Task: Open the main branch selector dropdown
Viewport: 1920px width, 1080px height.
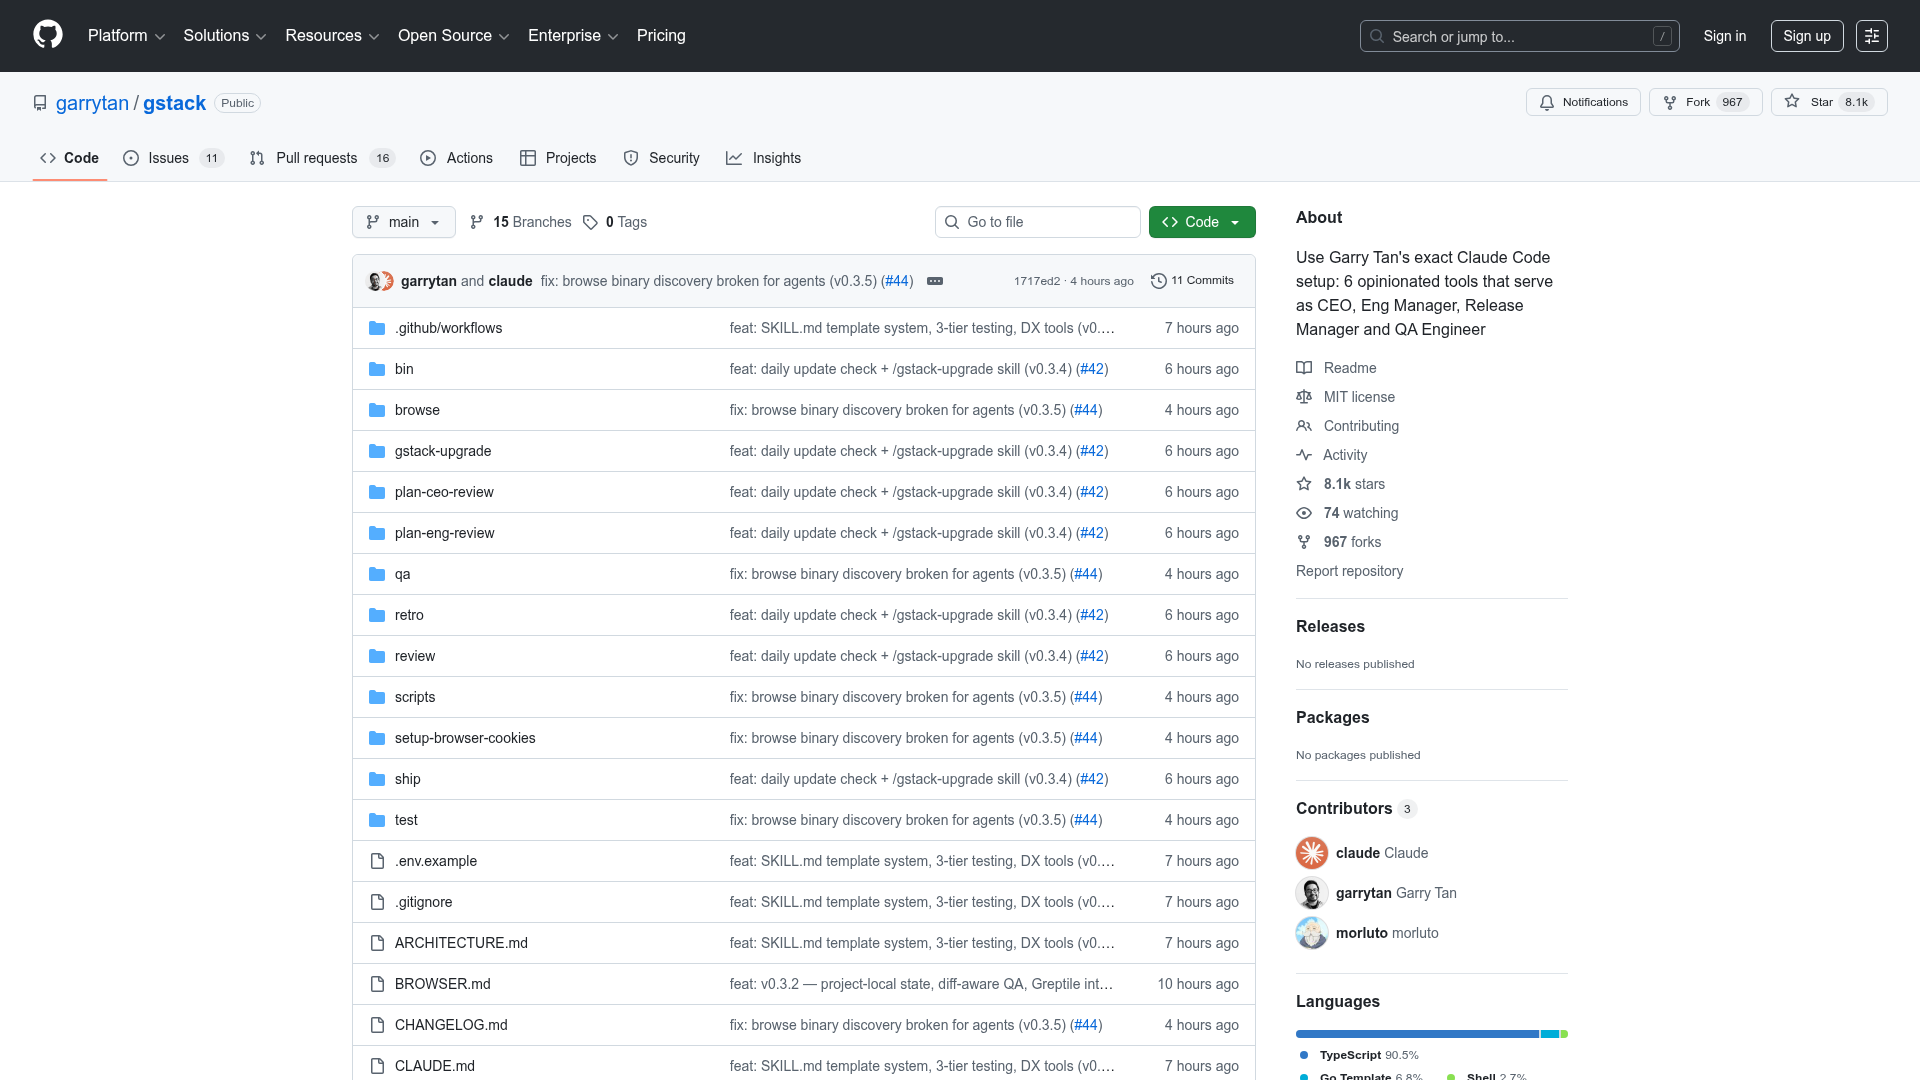Action: point(403,222)
